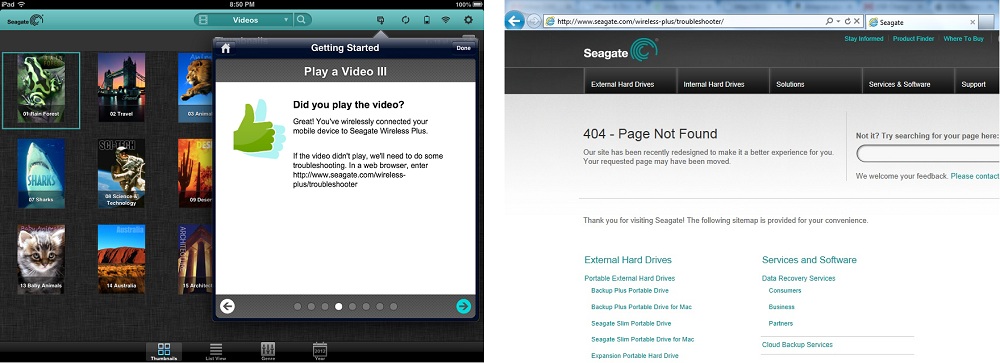Click the browser back button
Screen dimensions: 1000x363
tap(515, 21)
